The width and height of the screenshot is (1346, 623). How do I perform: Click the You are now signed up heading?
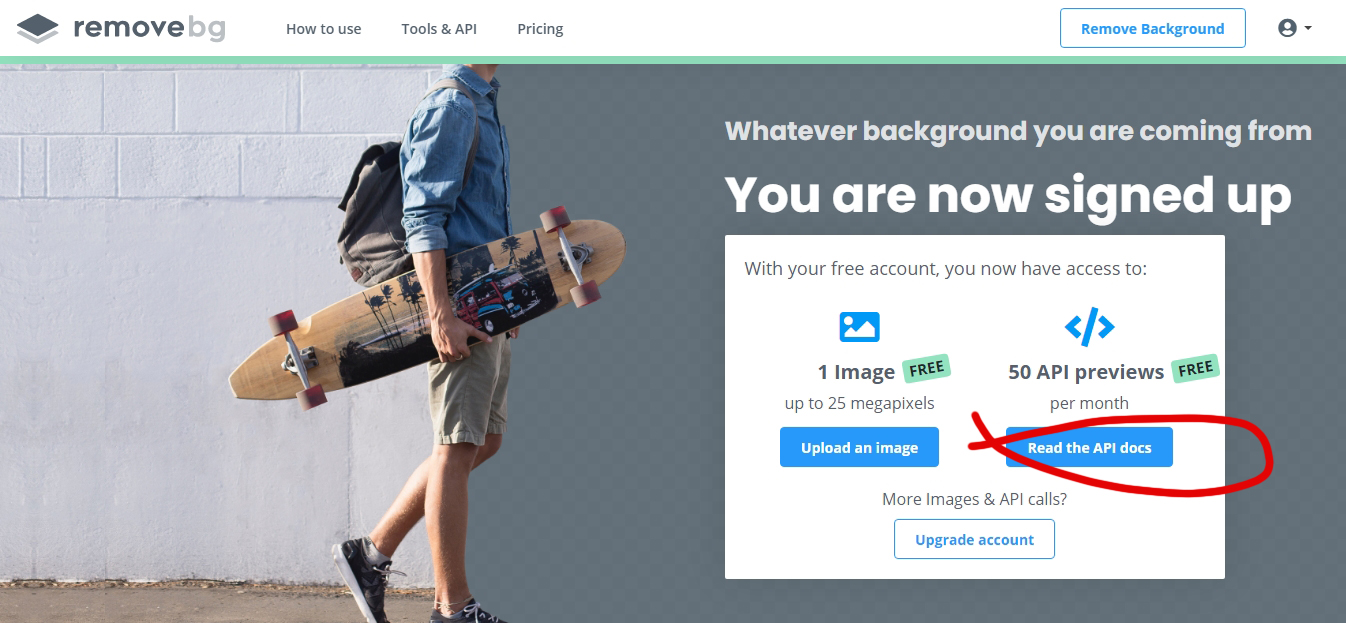[x=1007, y=195]
